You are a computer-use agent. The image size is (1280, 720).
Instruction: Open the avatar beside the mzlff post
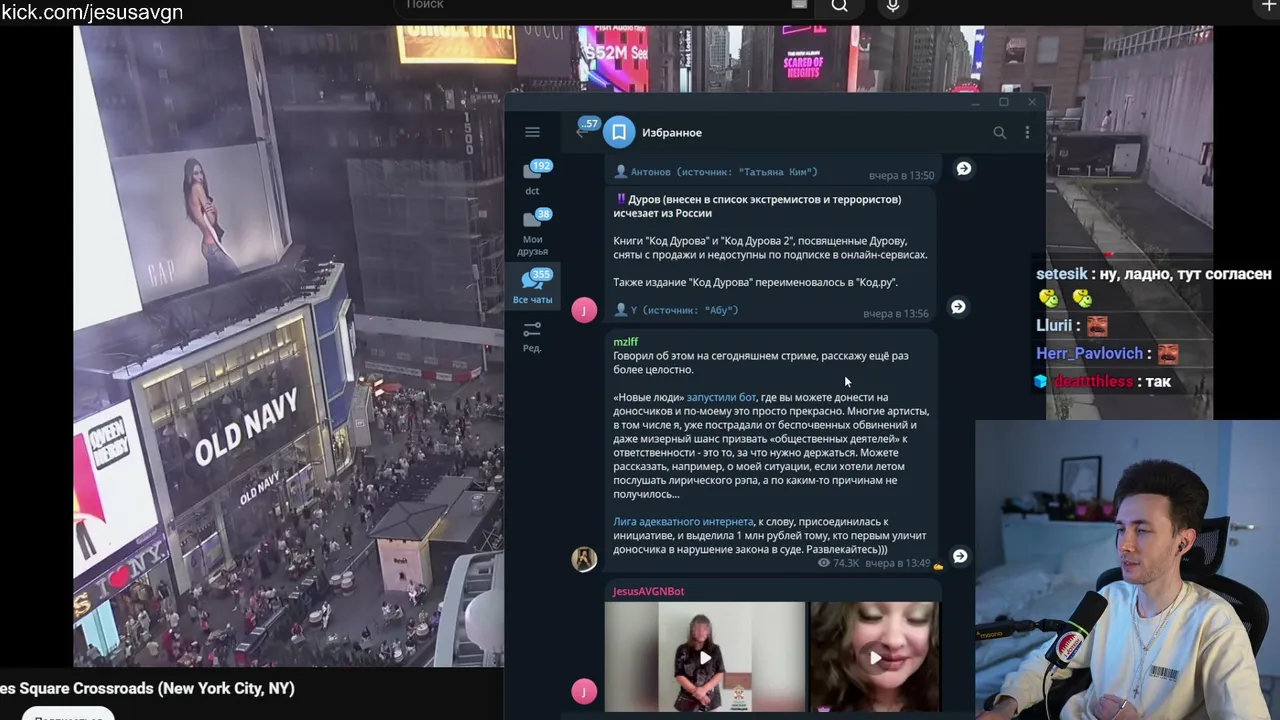pyautogui.click(x=584, y=558)
